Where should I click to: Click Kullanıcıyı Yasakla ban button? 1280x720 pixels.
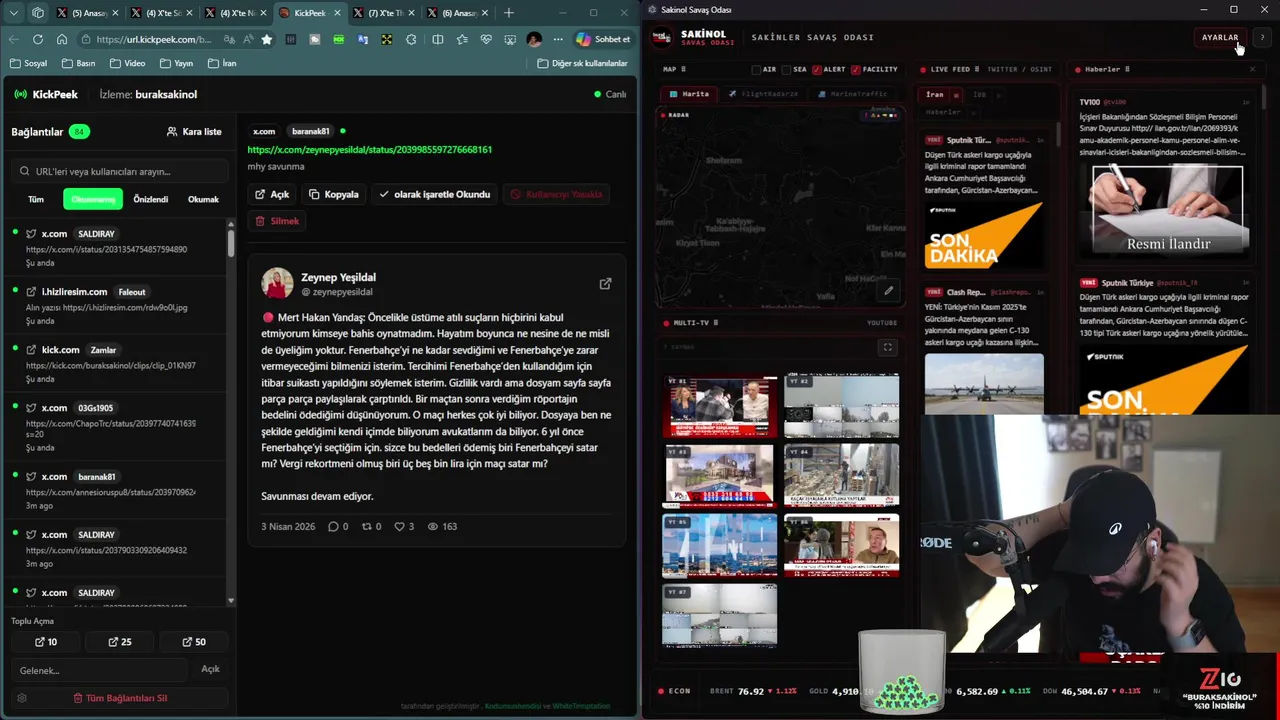click(556, 194)
